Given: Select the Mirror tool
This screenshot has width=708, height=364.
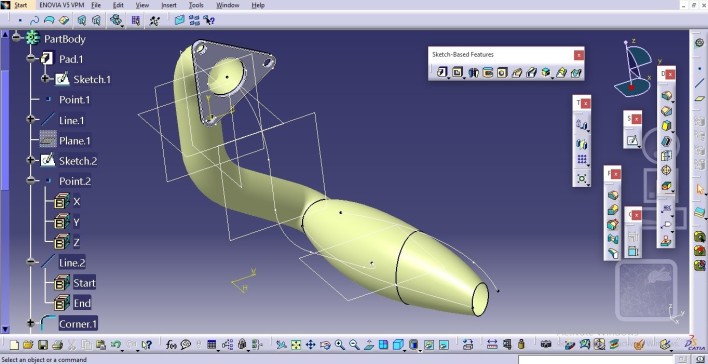Looking at the screenshot, I should click(582, 144).
